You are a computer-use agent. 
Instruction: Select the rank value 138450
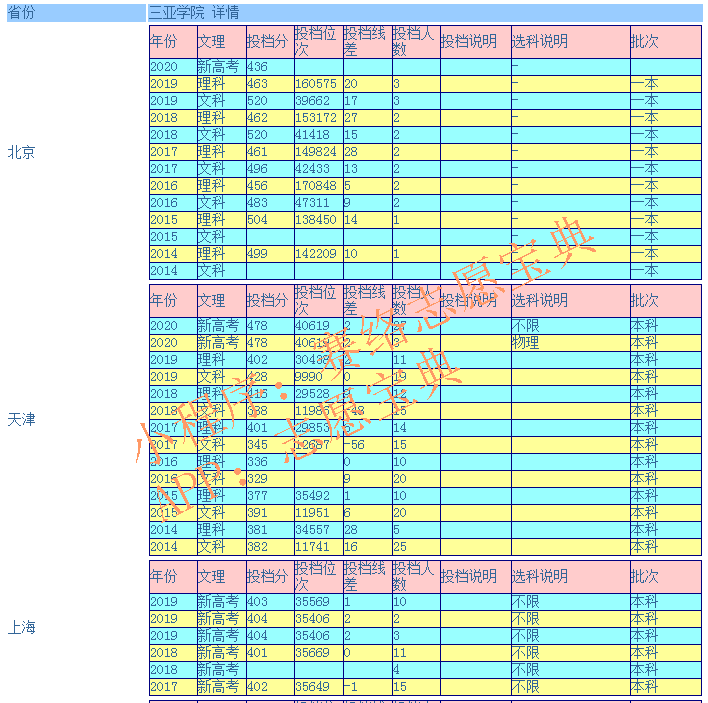316,220
